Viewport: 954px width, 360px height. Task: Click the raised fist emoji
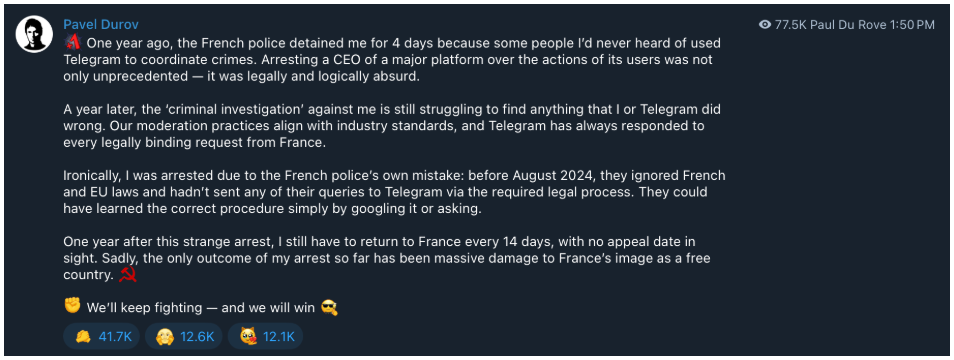point(72,306)
